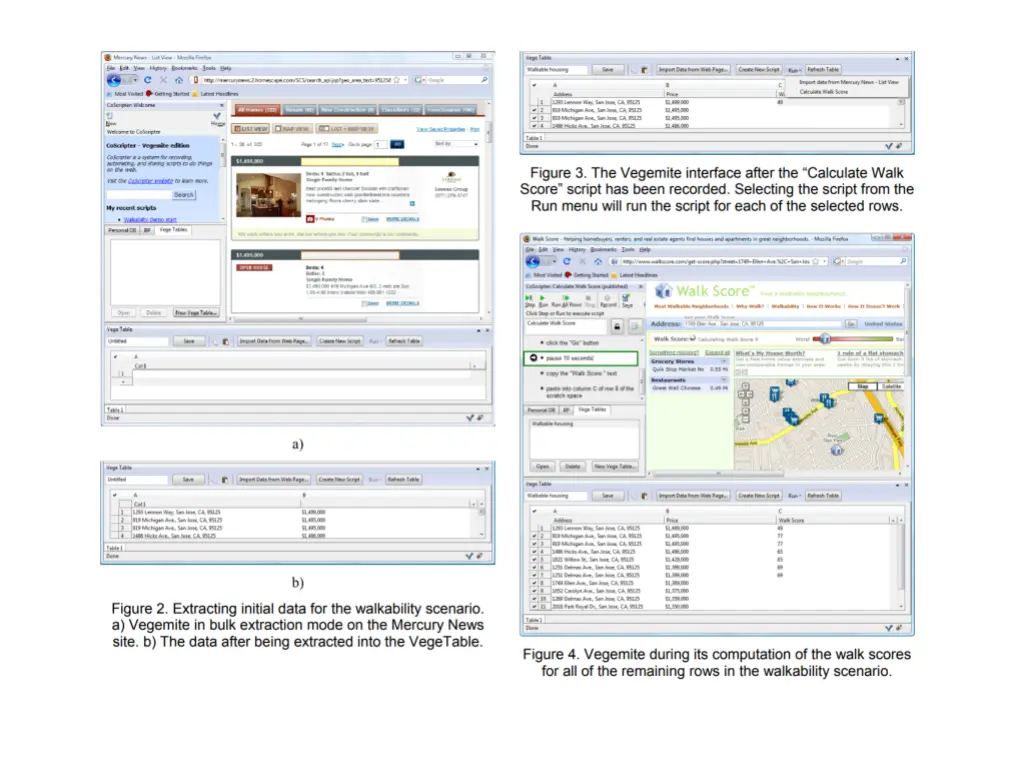1024x768 pixels.
Task: Click Refresh Table in Figure 4's toolbar
Action: [x=823, y=496]
